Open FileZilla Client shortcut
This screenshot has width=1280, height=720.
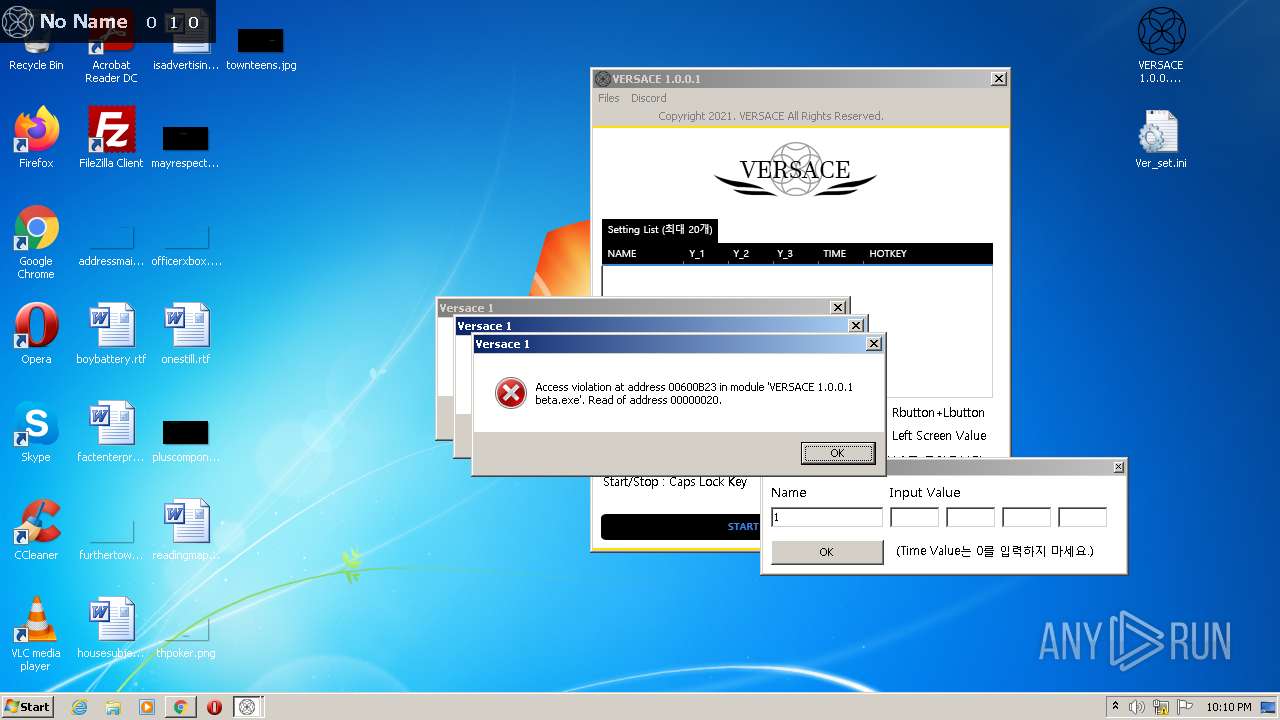coord(111,138)
